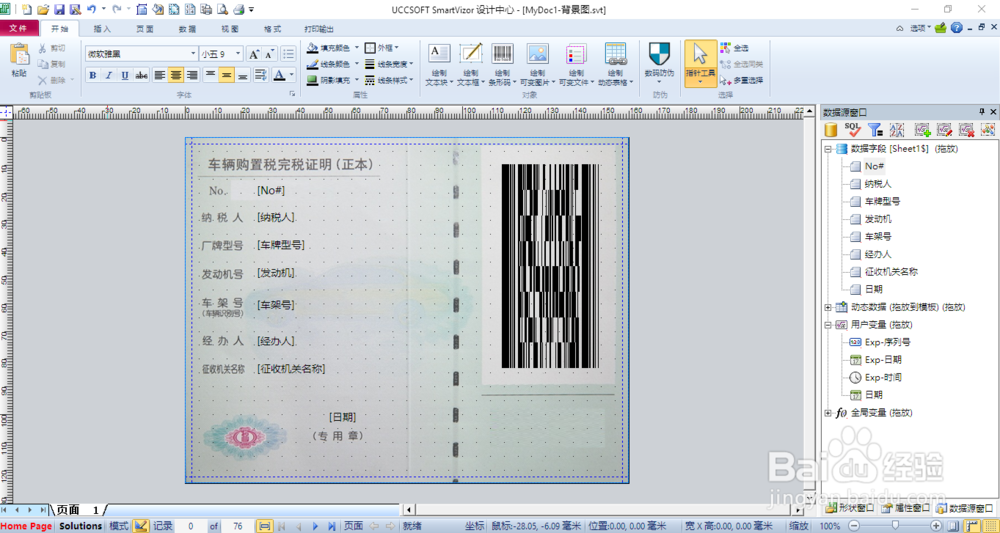Click Multi-select (多重选择) button

click(x=742, y=80)
